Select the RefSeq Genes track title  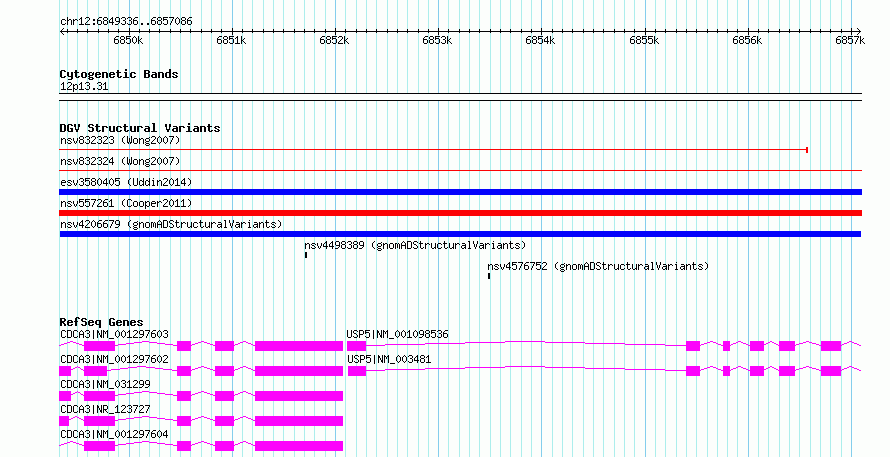pyautogui.click(x=101, y=322)
